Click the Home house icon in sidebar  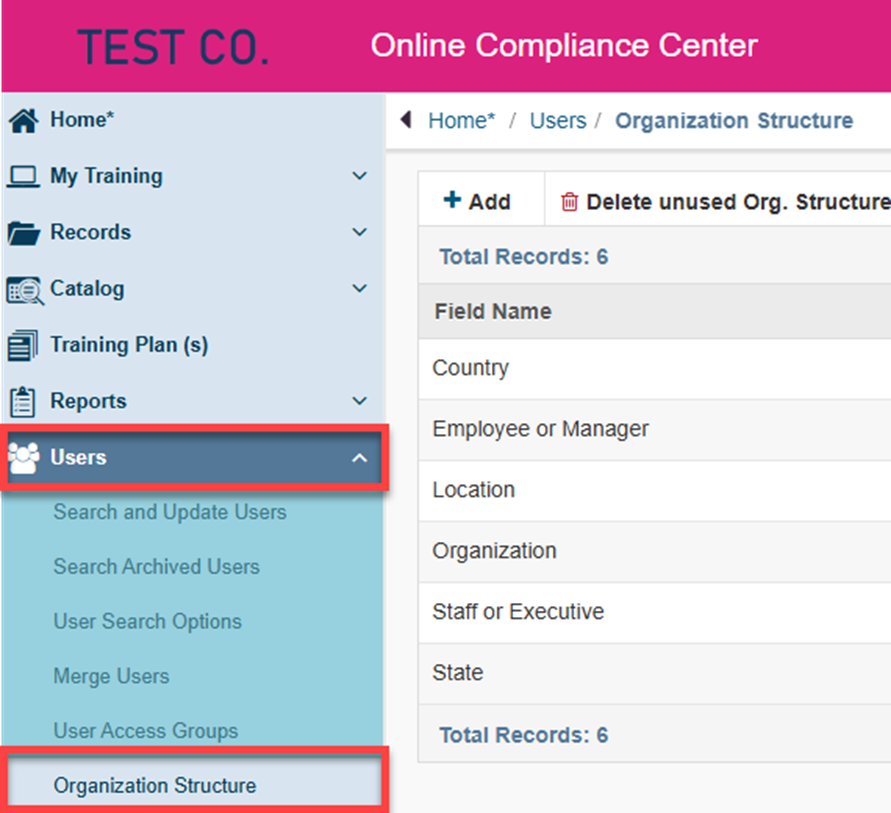[x=23, y=120]
